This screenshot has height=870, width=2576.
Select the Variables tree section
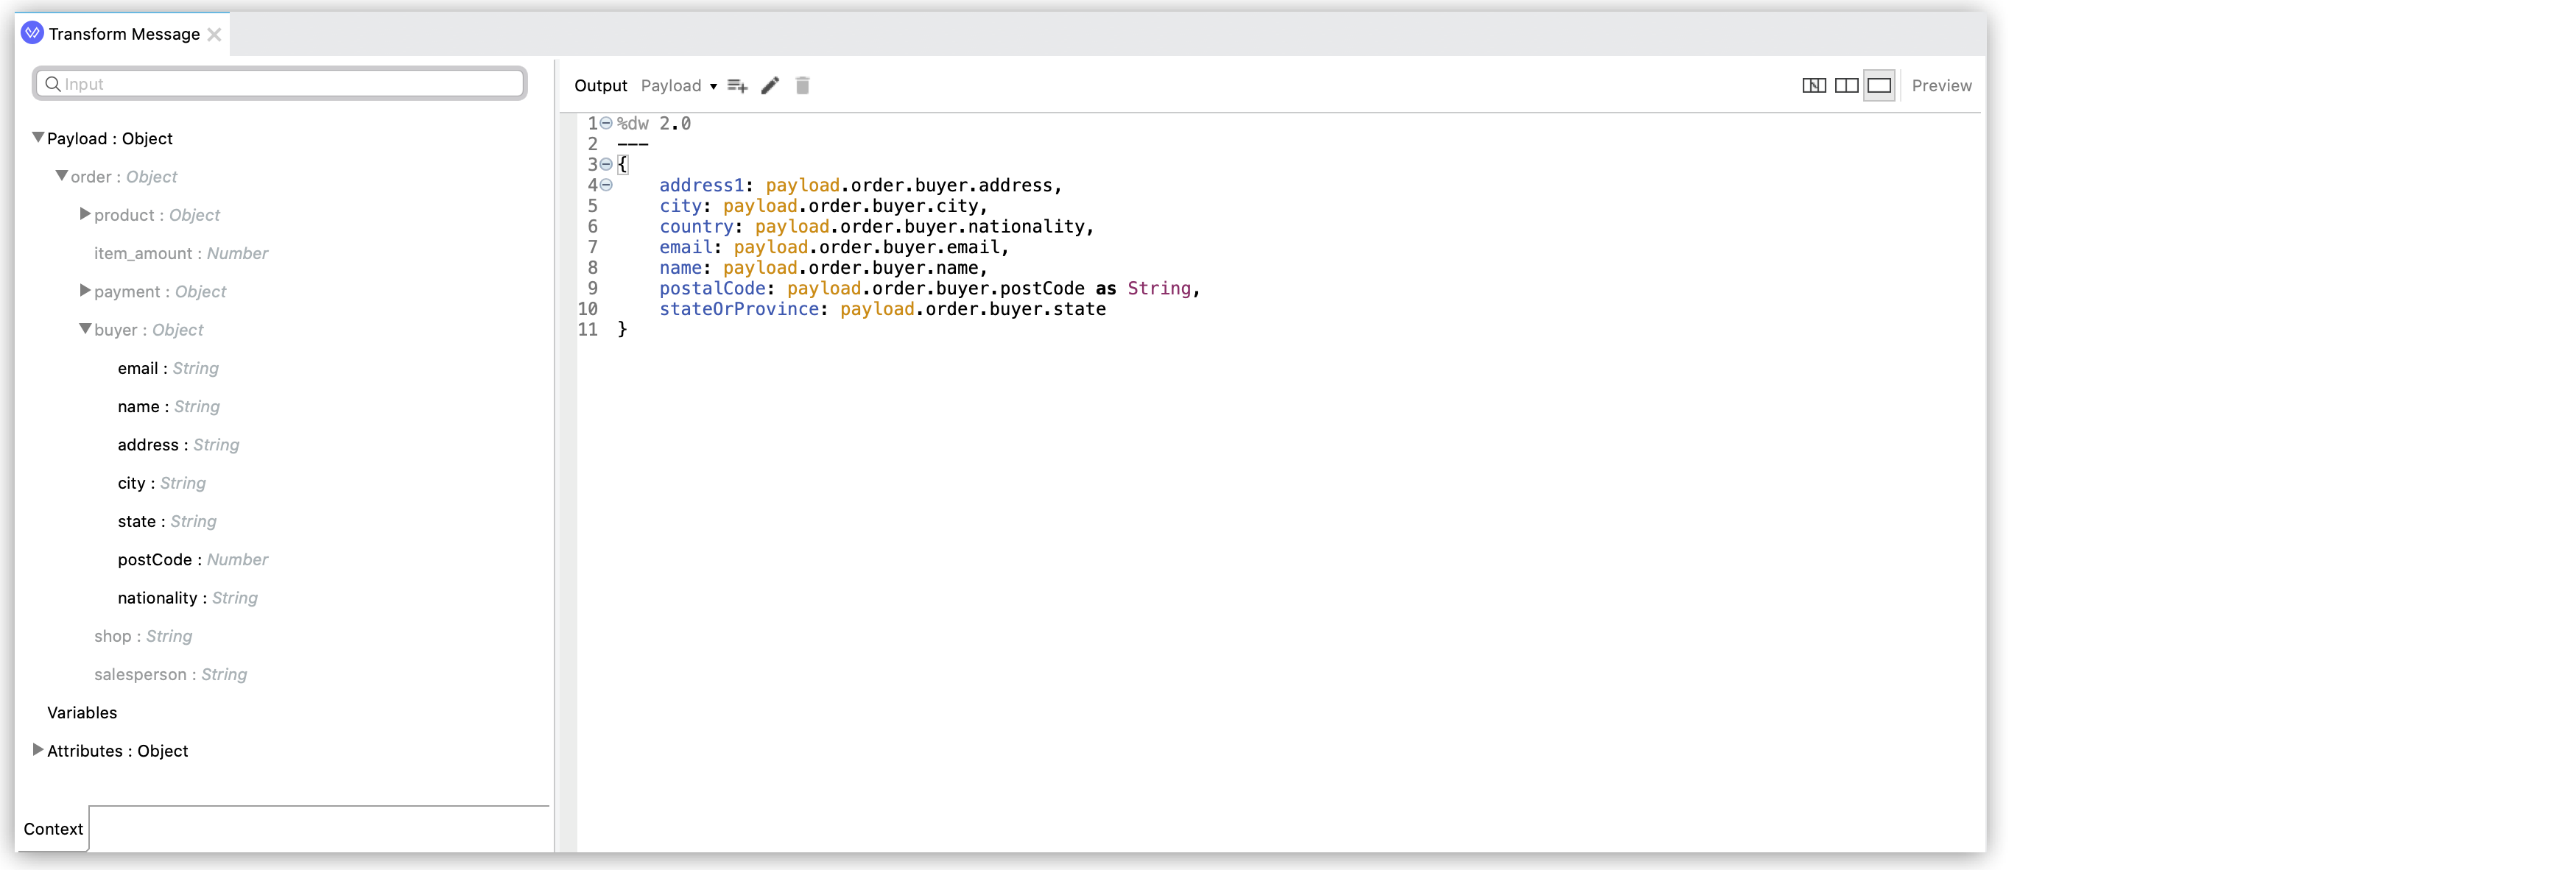coord(82,712)
